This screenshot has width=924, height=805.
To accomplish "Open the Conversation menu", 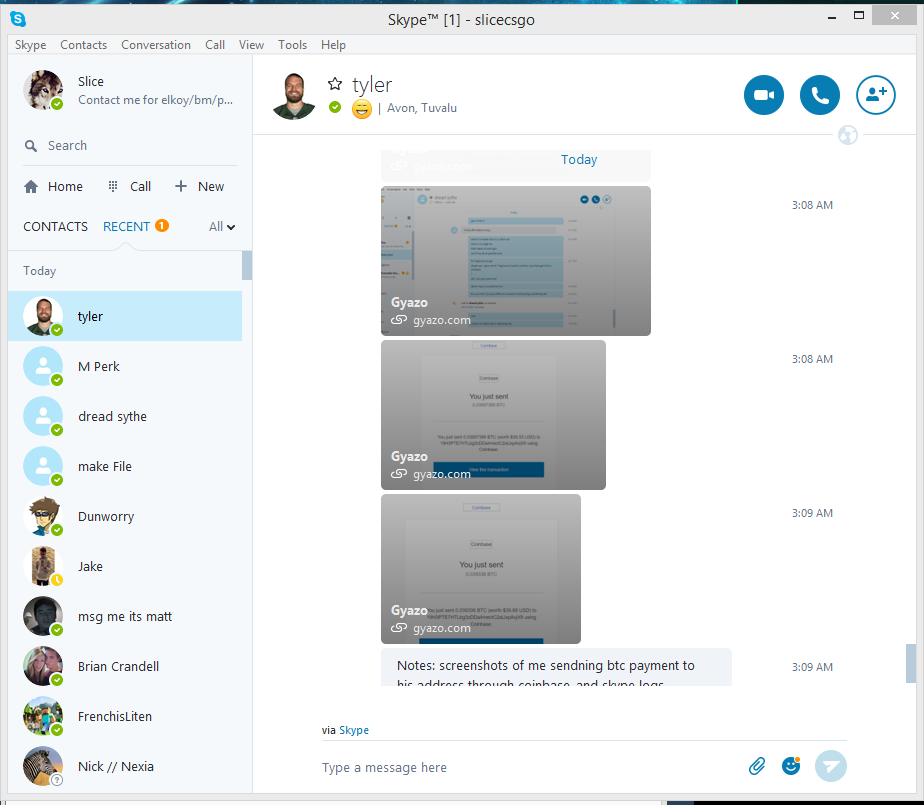I will tap(156, 45).
